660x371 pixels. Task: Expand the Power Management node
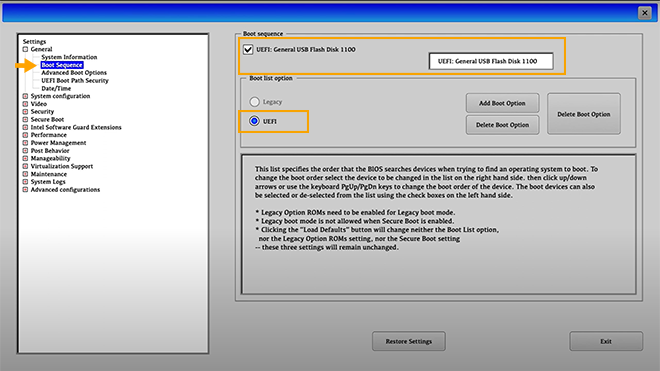pos(25,143)
